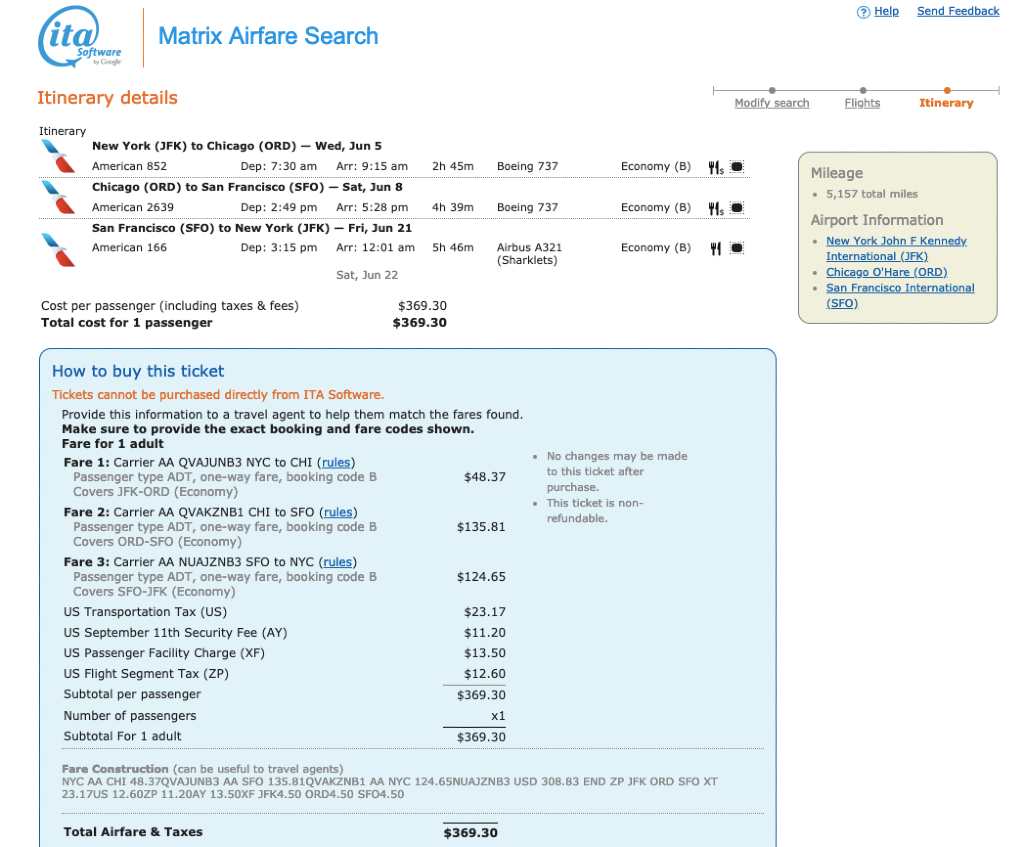
Task: Click meal icon for American 852
Action: coord(716,167)
